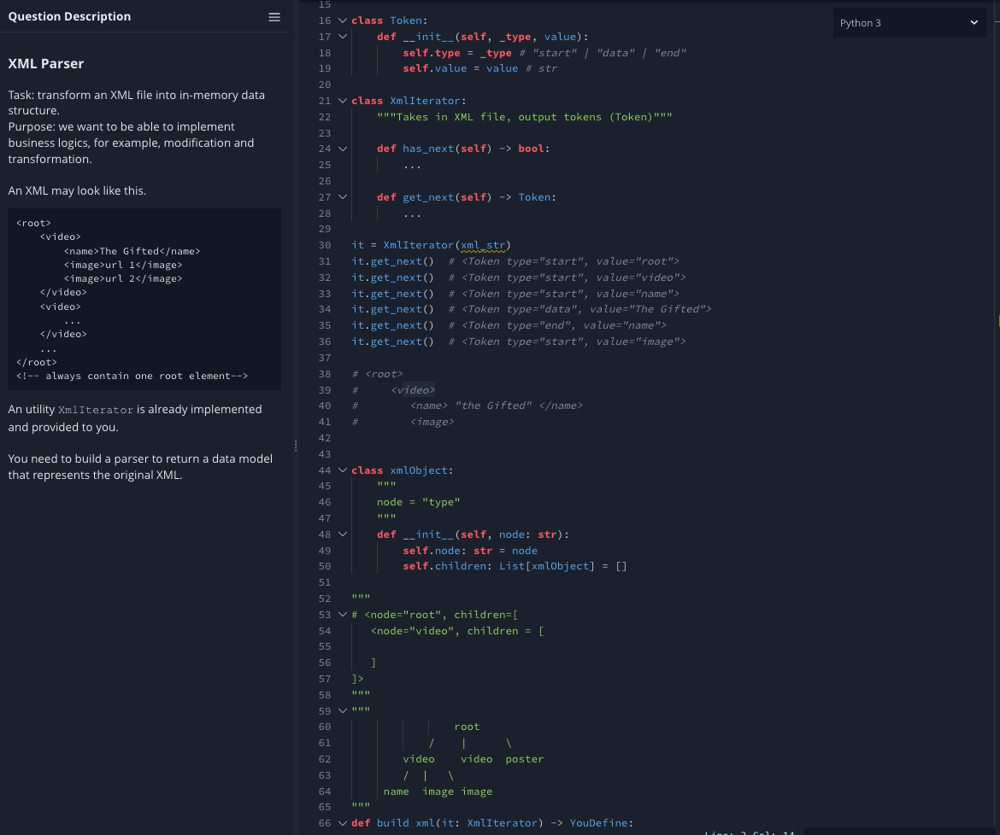Collapse the class Token fold arrow
This screenshot has width=1000, height=835.
pos(342,20)
